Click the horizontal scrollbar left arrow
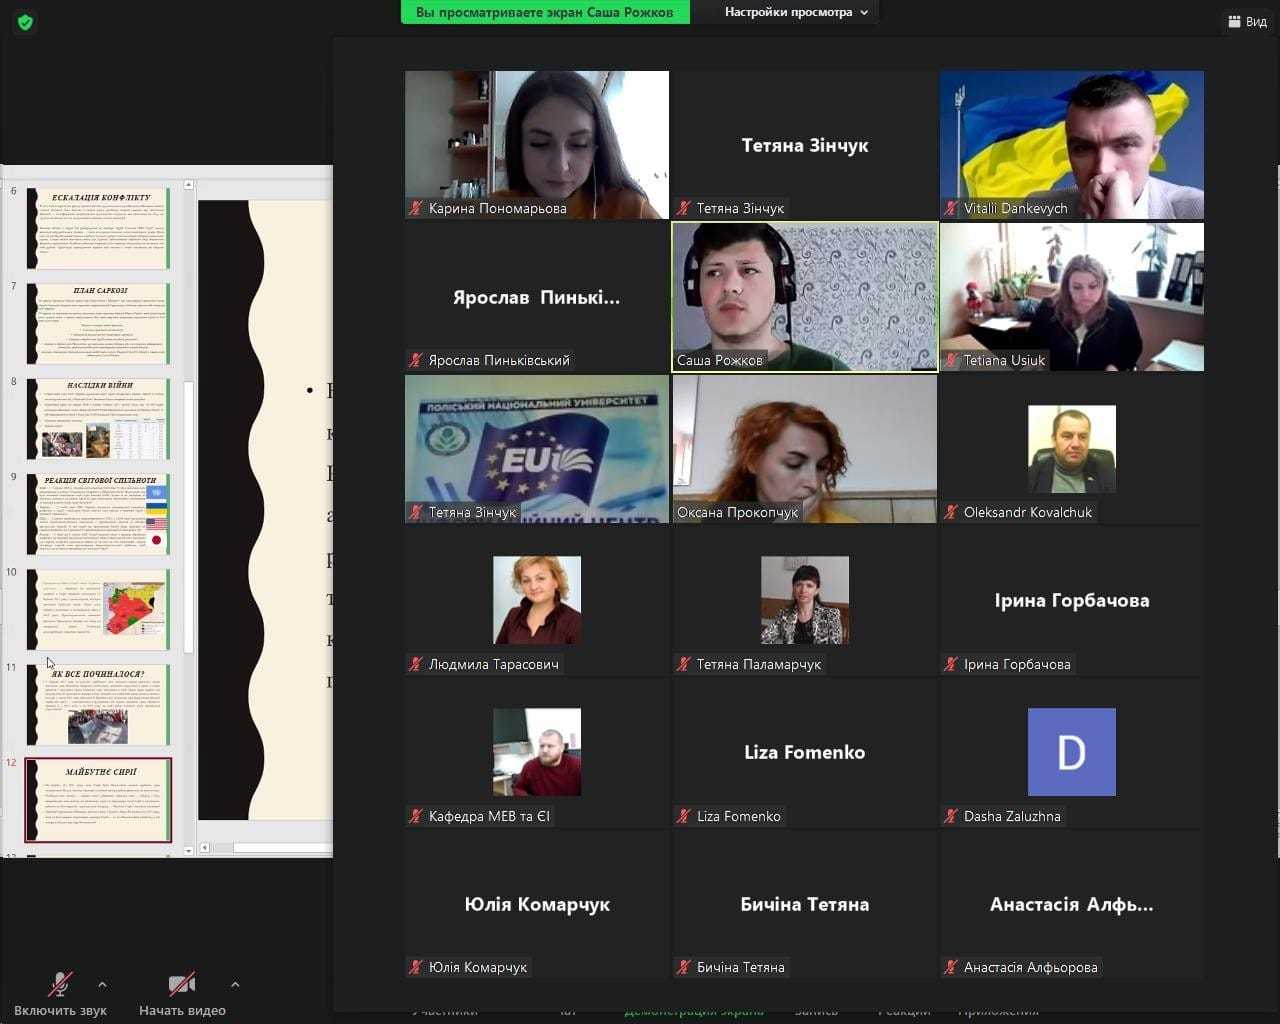The height and width of the screenshot is (1024, 1280). coord(205,848)
